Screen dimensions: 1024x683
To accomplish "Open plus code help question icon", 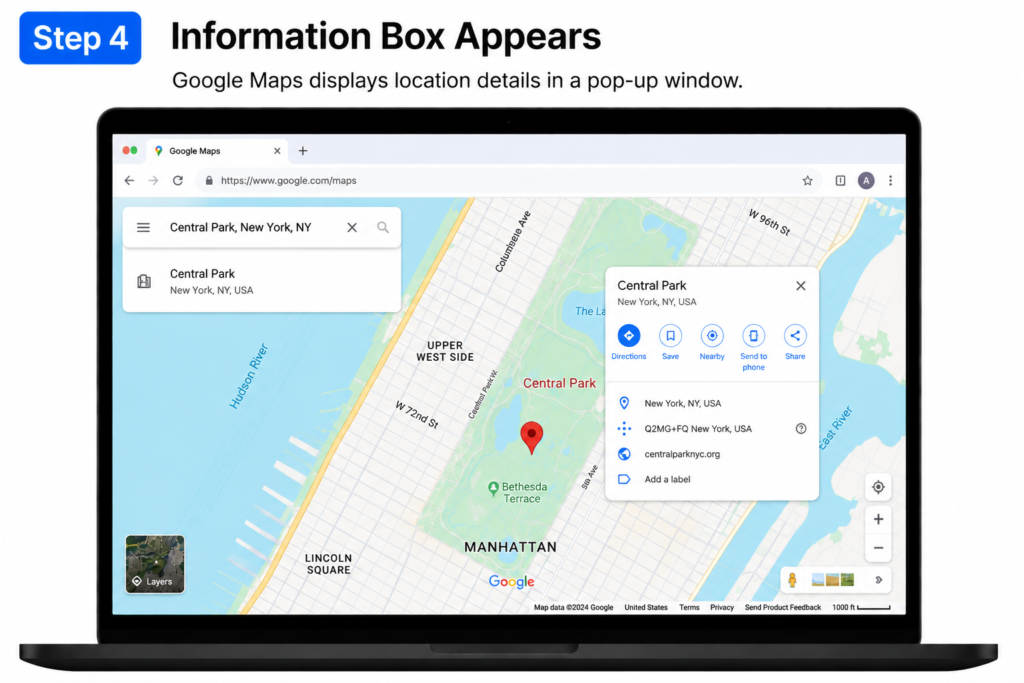I will point(801,429).
